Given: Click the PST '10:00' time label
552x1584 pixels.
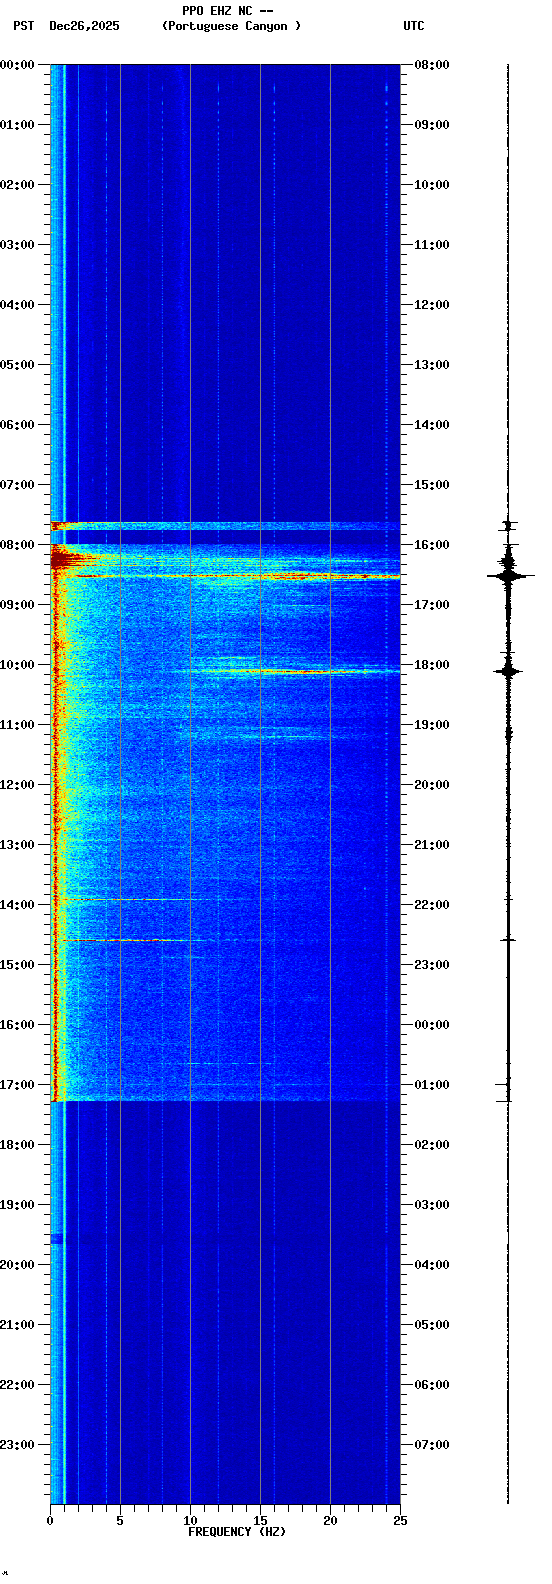Looking at the screenshot, I should 17,665.
